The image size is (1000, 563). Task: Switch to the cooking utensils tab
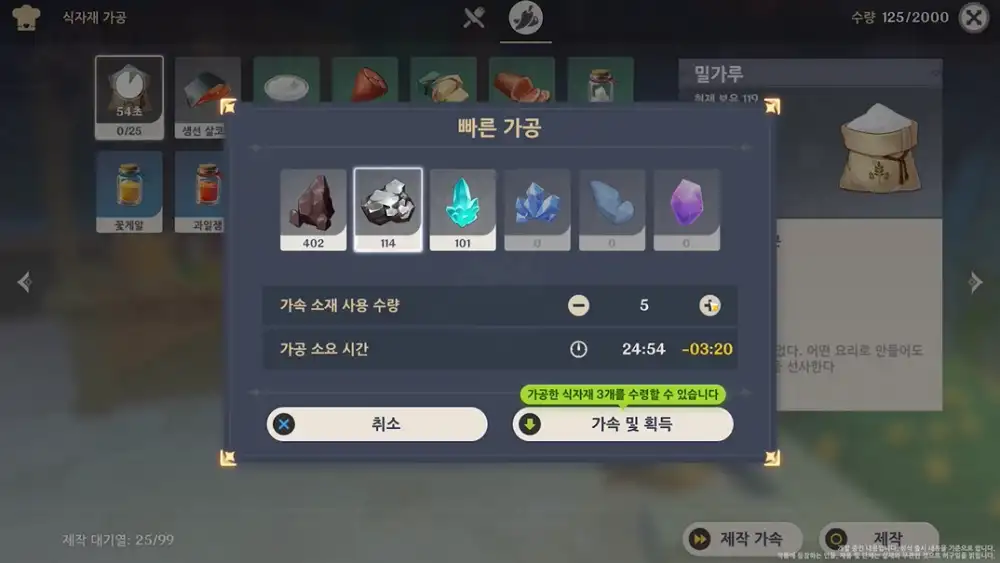point(474,18)
